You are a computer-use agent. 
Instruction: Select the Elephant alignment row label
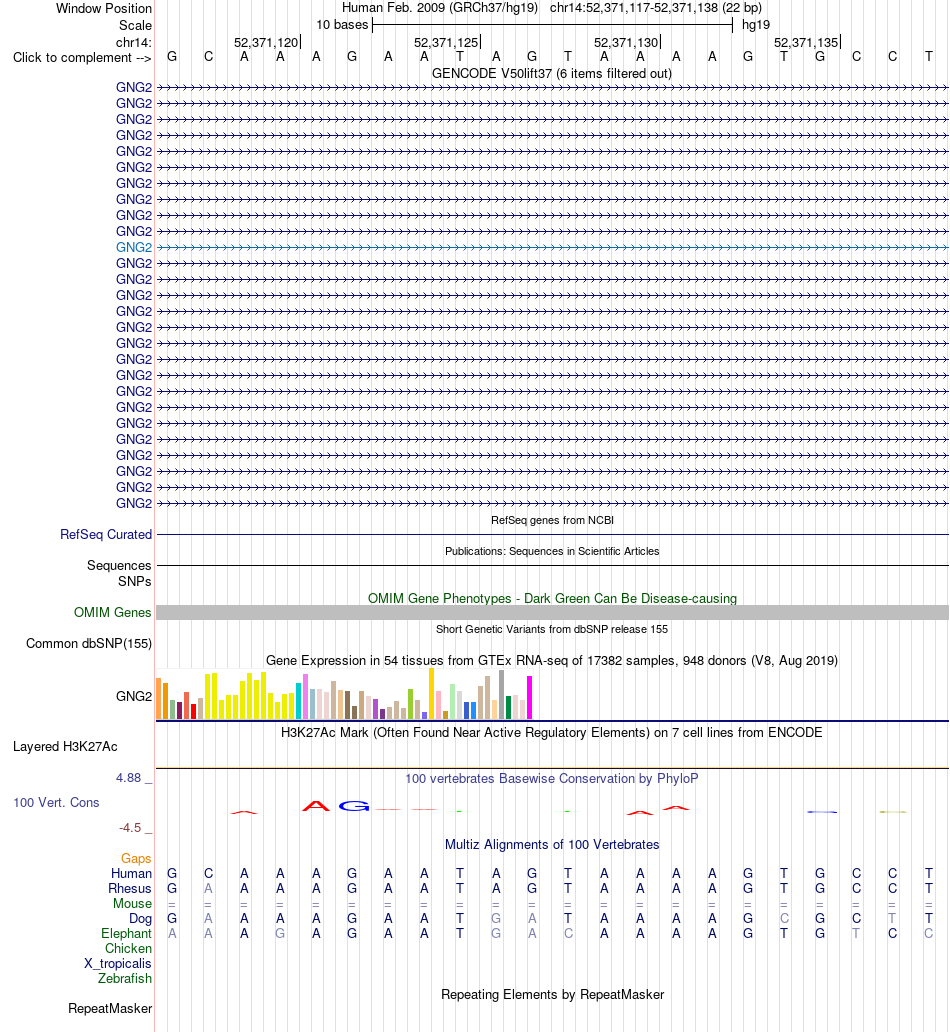pyautogui.click(x=126, y=934)
